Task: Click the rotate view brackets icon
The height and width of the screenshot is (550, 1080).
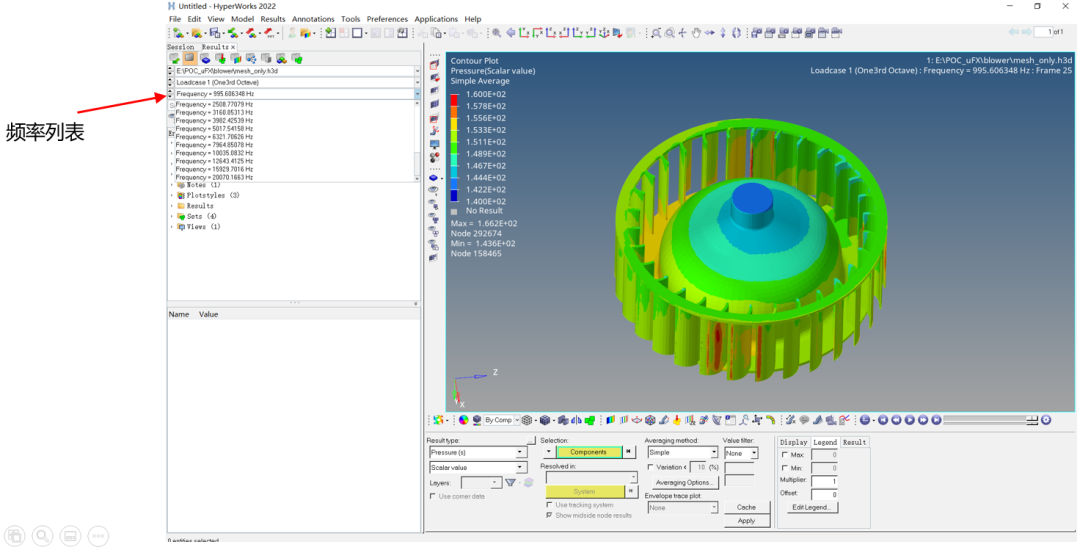Action: pyautogui.click(x=736, y=32)
